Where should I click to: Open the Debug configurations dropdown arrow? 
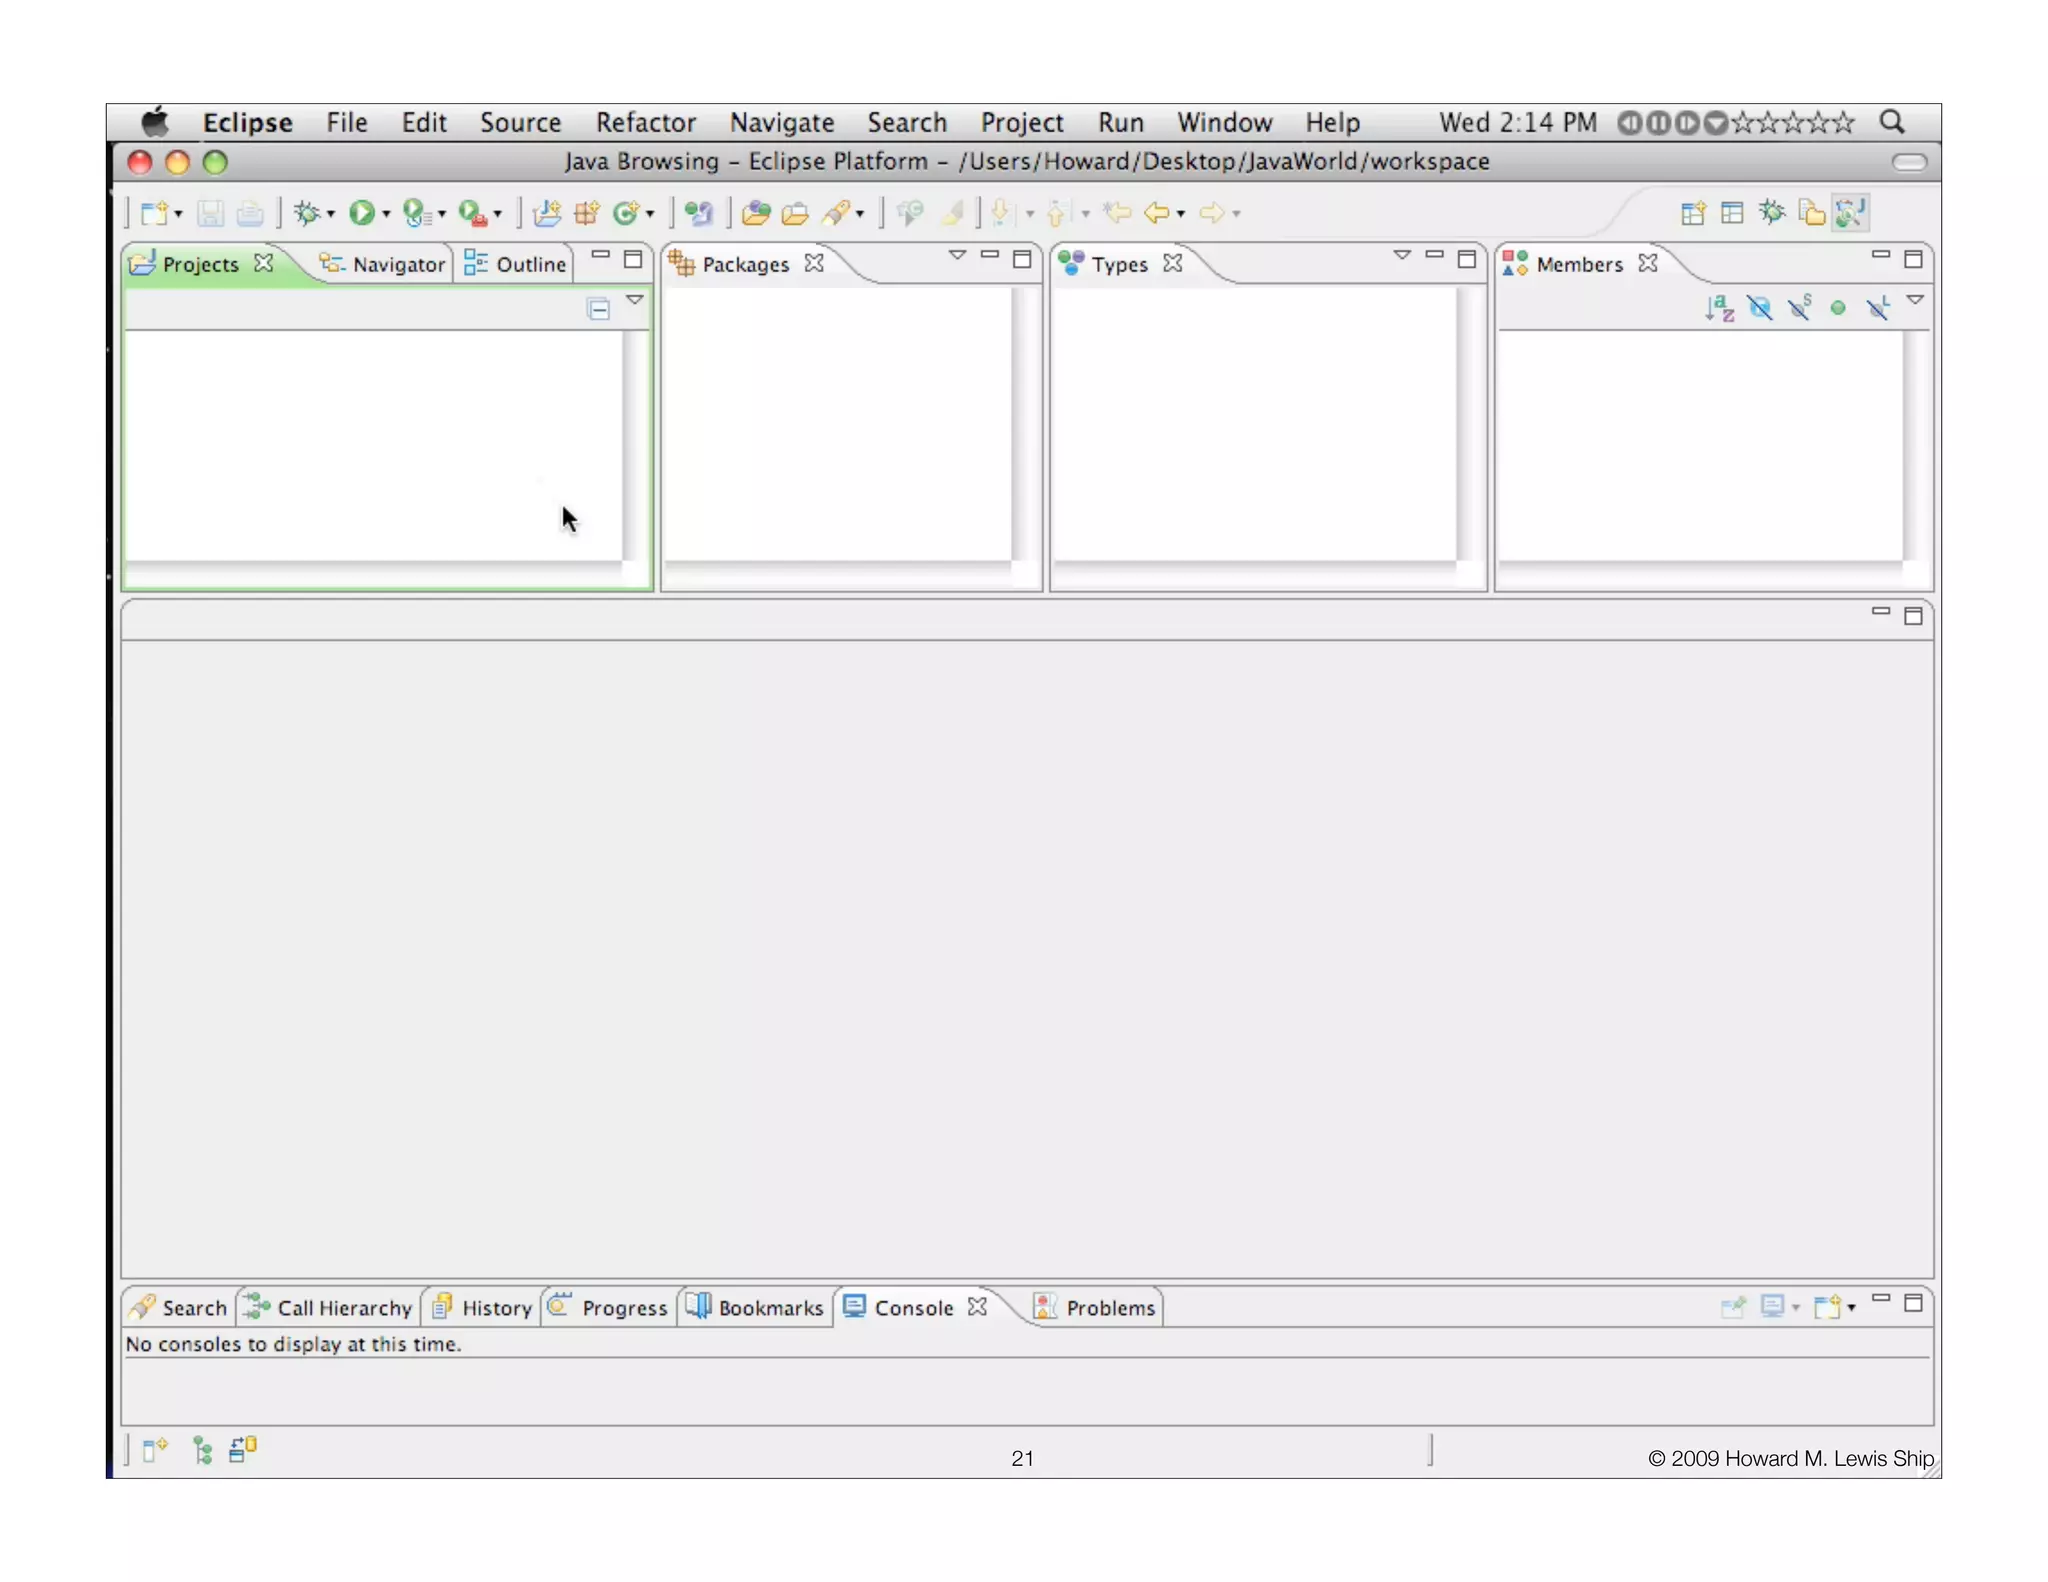[x=331, y=214]
